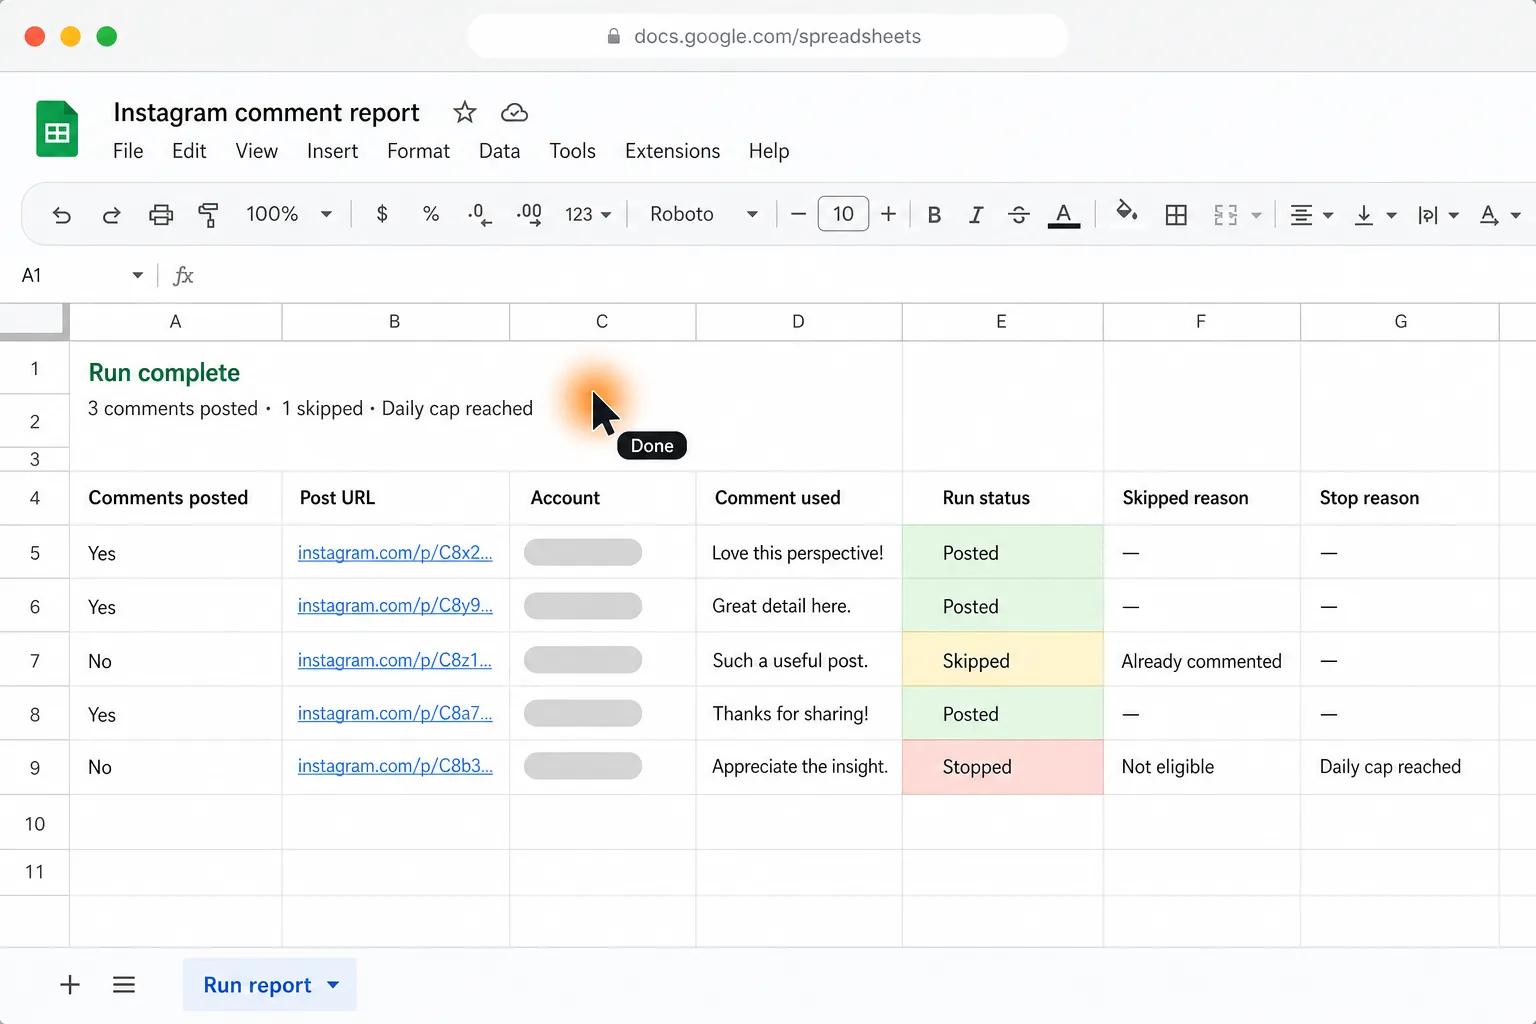1536x1024 pixels.
Task: Select the paint format roller icon
Action: tap(208, 215)
